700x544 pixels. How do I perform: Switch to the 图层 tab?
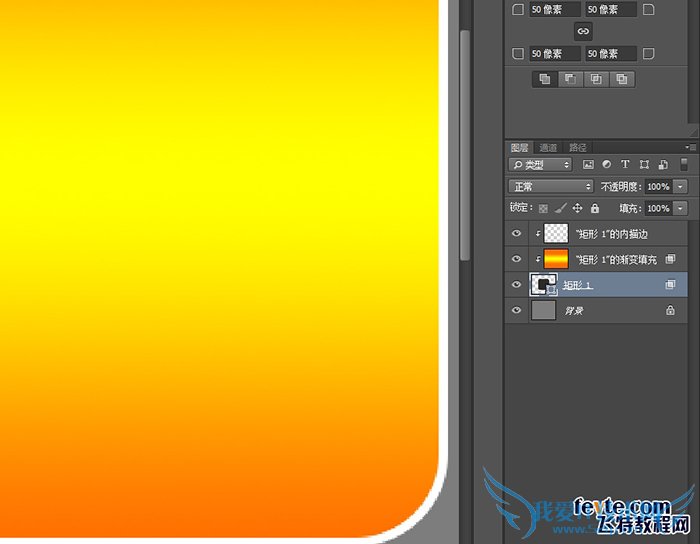tap(519, 148)
